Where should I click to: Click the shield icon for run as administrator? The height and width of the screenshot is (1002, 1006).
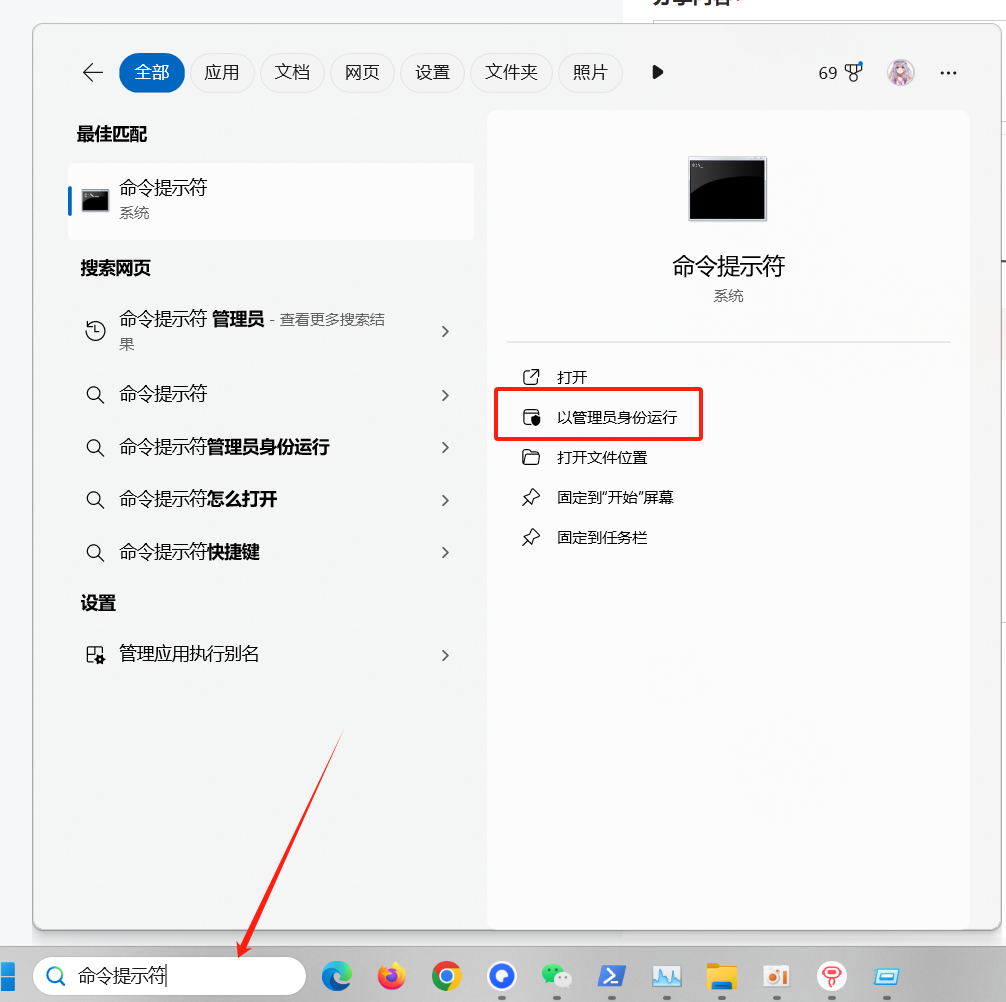coord(531,418)
